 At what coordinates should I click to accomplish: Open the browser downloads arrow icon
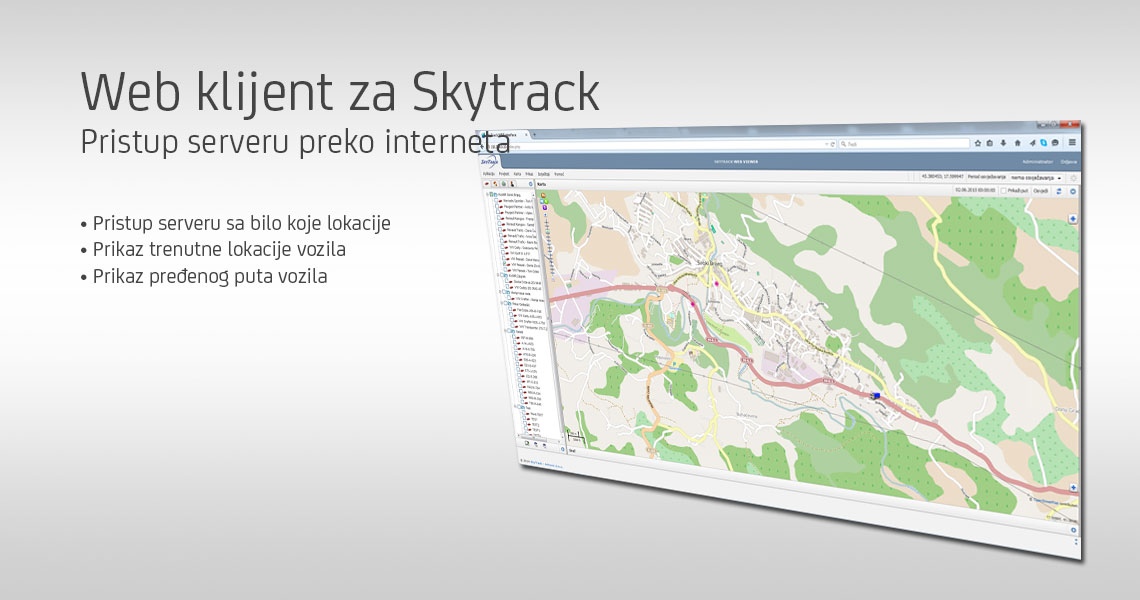click(x=1003, y=143)
